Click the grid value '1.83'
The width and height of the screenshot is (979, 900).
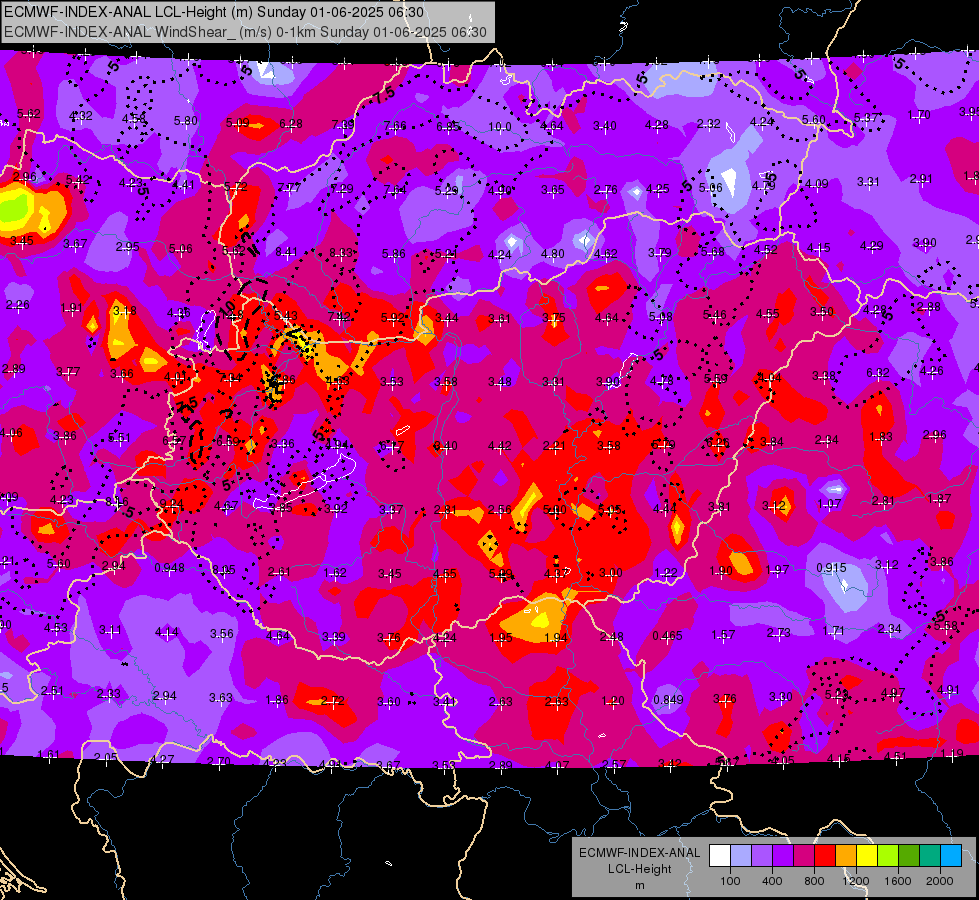point(881,437)
